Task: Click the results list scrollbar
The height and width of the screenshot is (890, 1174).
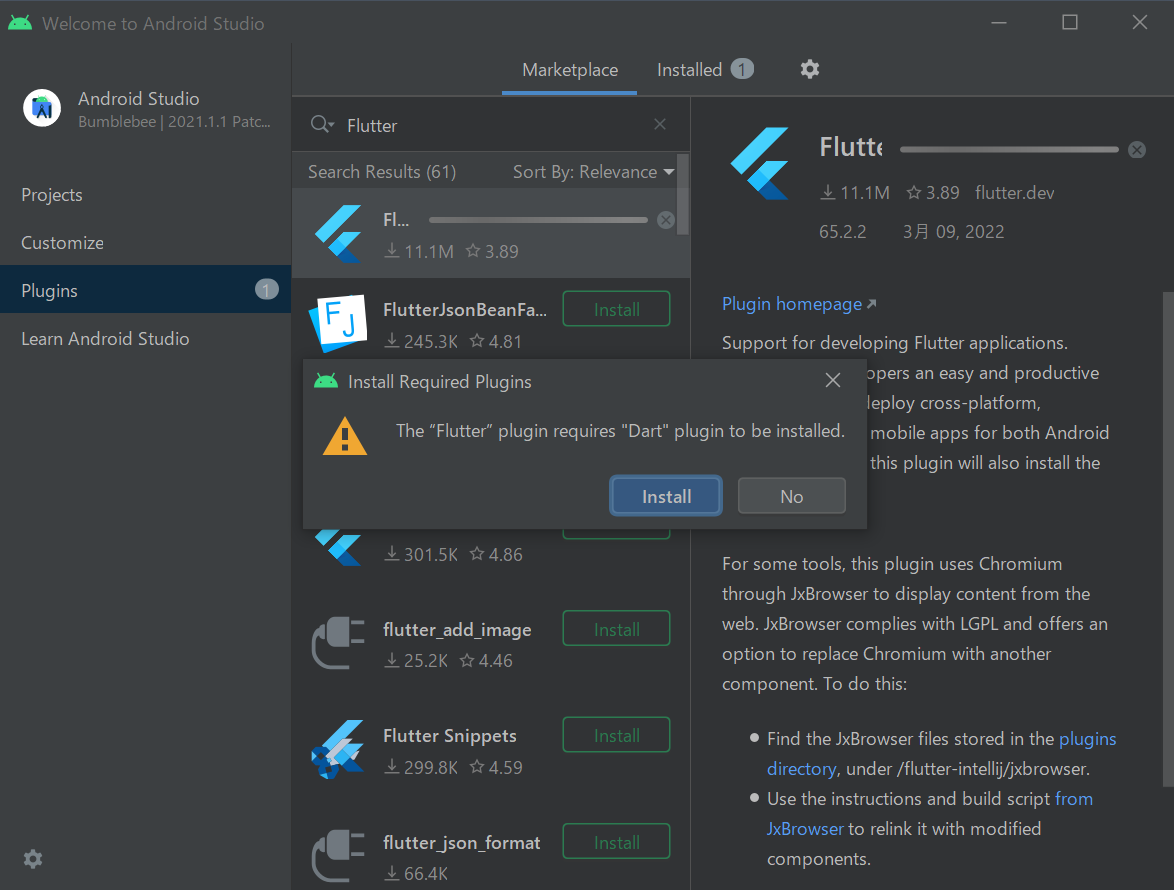Action: pyautogui.click(x=682, y=195)
